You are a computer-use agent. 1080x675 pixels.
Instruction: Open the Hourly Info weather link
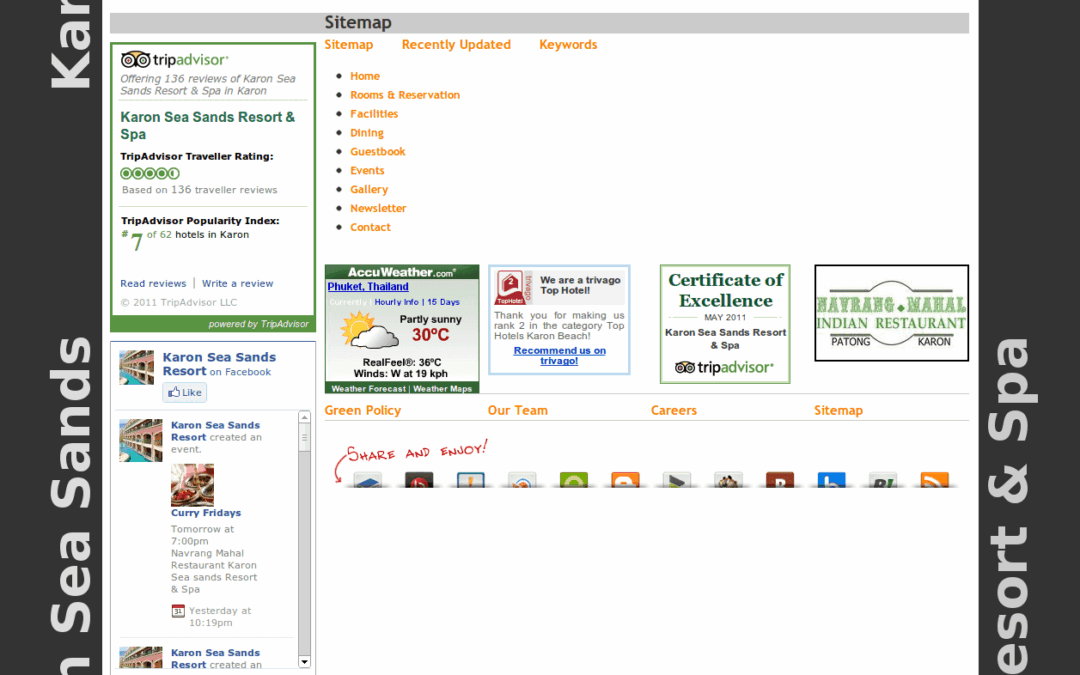click(x=396, y=302)
